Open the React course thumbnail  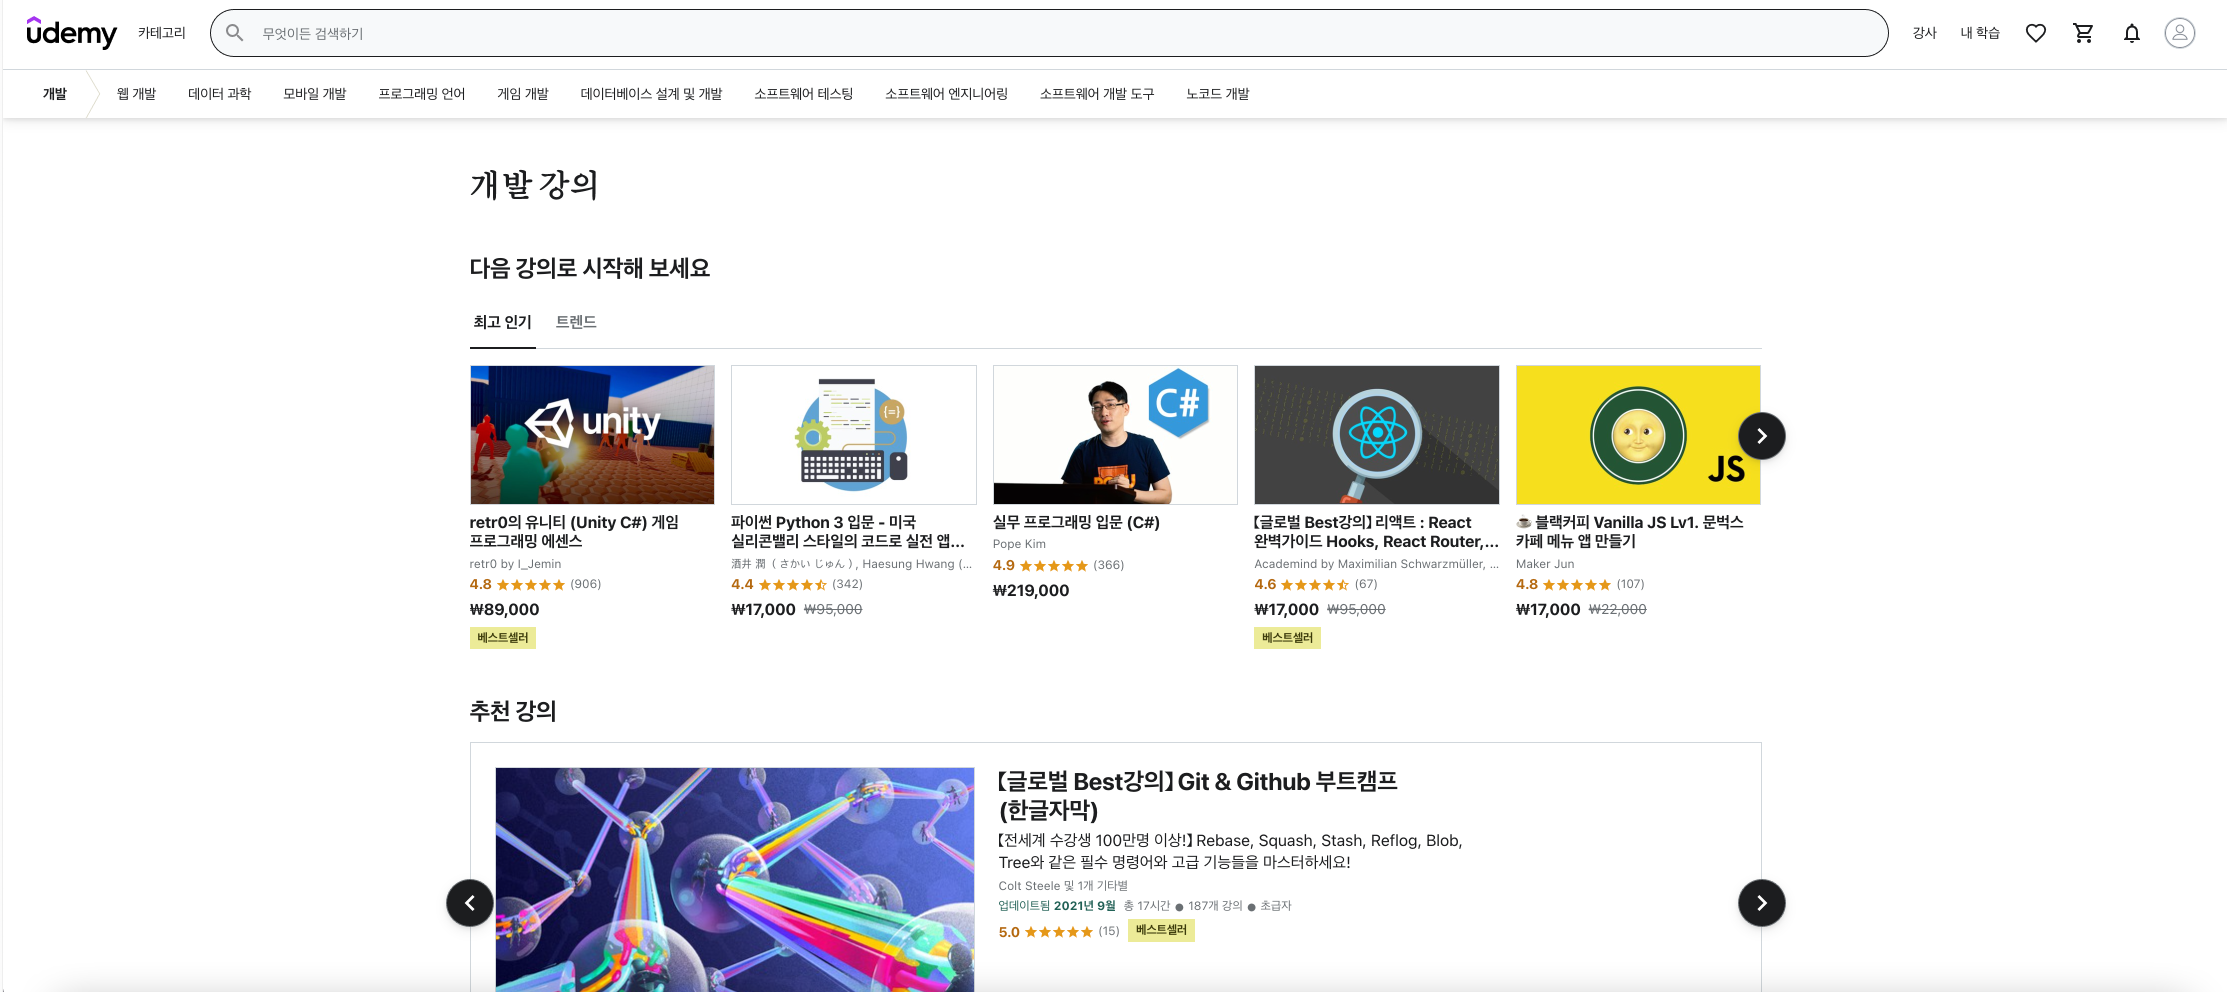pos(1377,435)
